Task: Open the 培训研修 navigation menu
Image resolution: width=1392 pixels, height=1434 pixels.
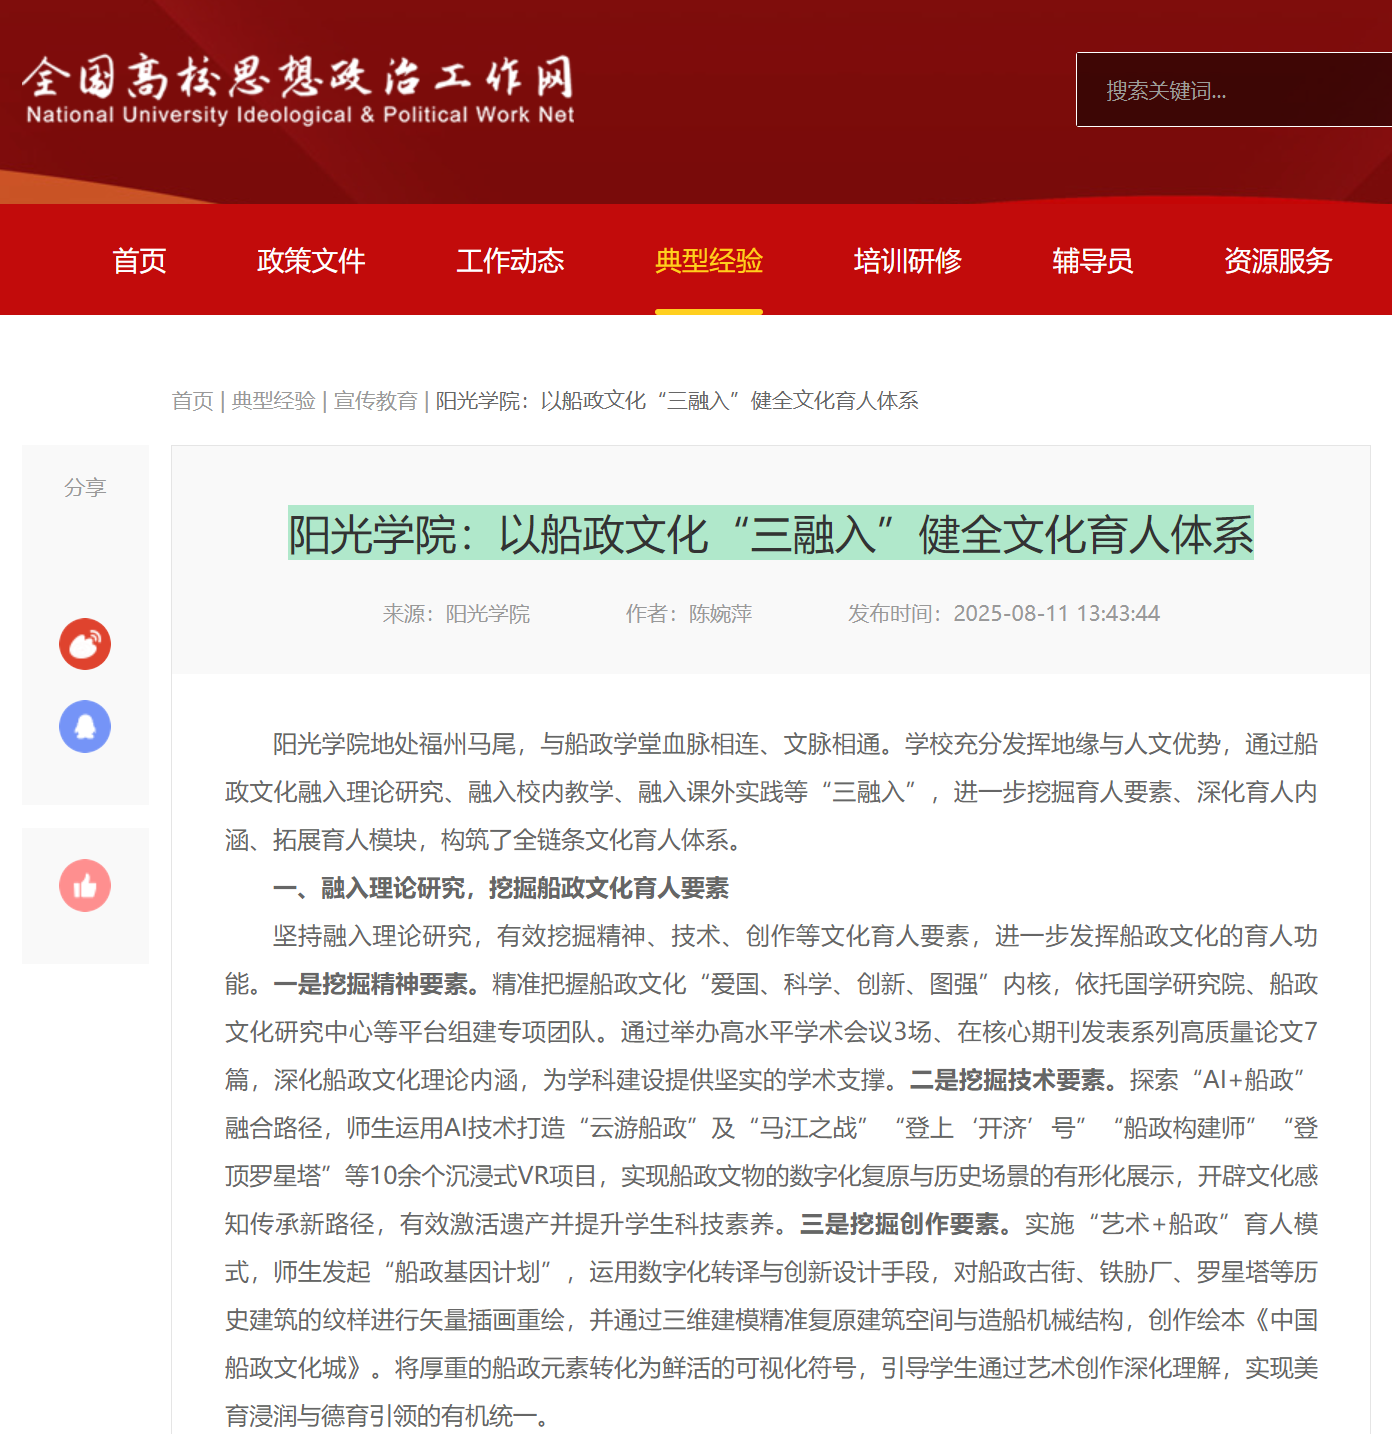Action: pyautogui.click(x=908, y=261)
